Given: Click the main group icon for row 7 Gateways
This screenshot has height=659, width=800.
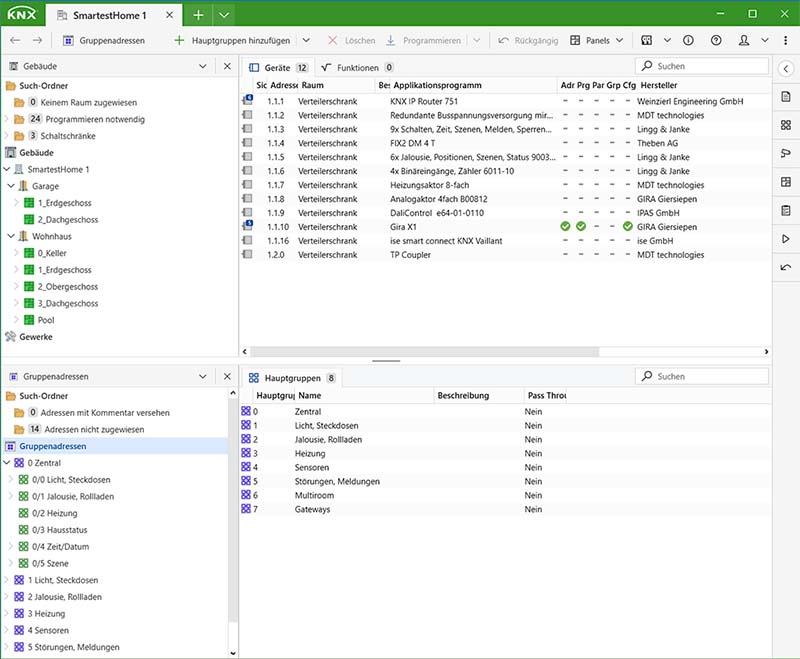Looking at the screenshot, I should point(246,509).
